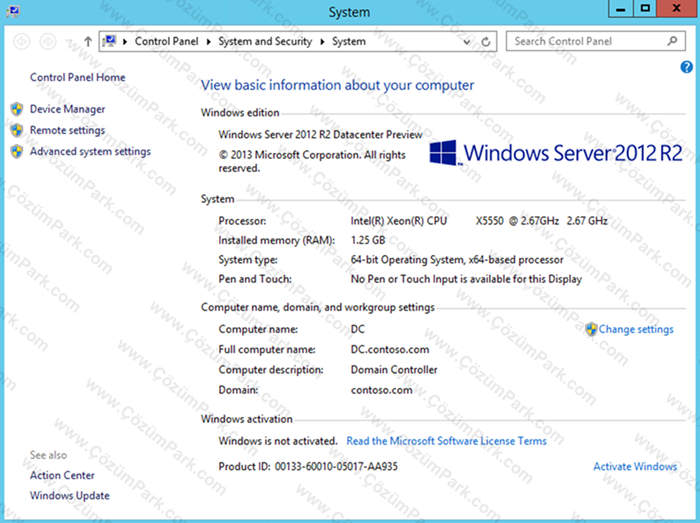Click the shield icon beside Remote settings
Image resolution: width=700 pixels, height=523 pixels.
17,130
